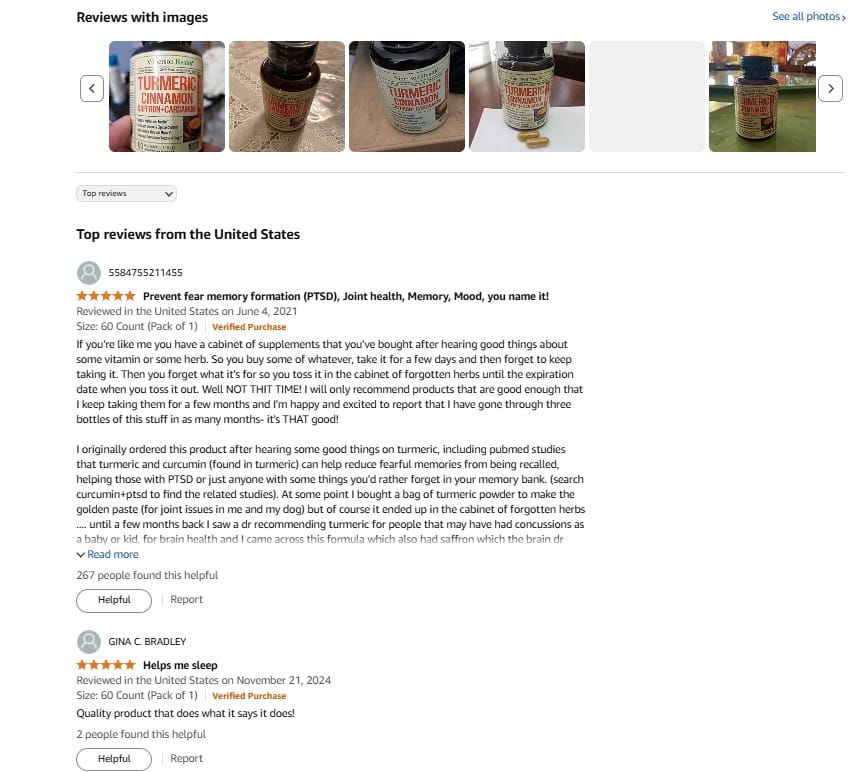Open third review photo of bottle top-down

407,96
